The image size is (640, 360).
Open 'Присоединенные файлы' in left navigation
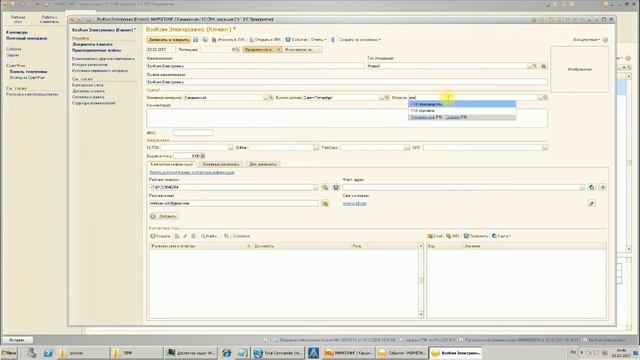coord(96,50)
